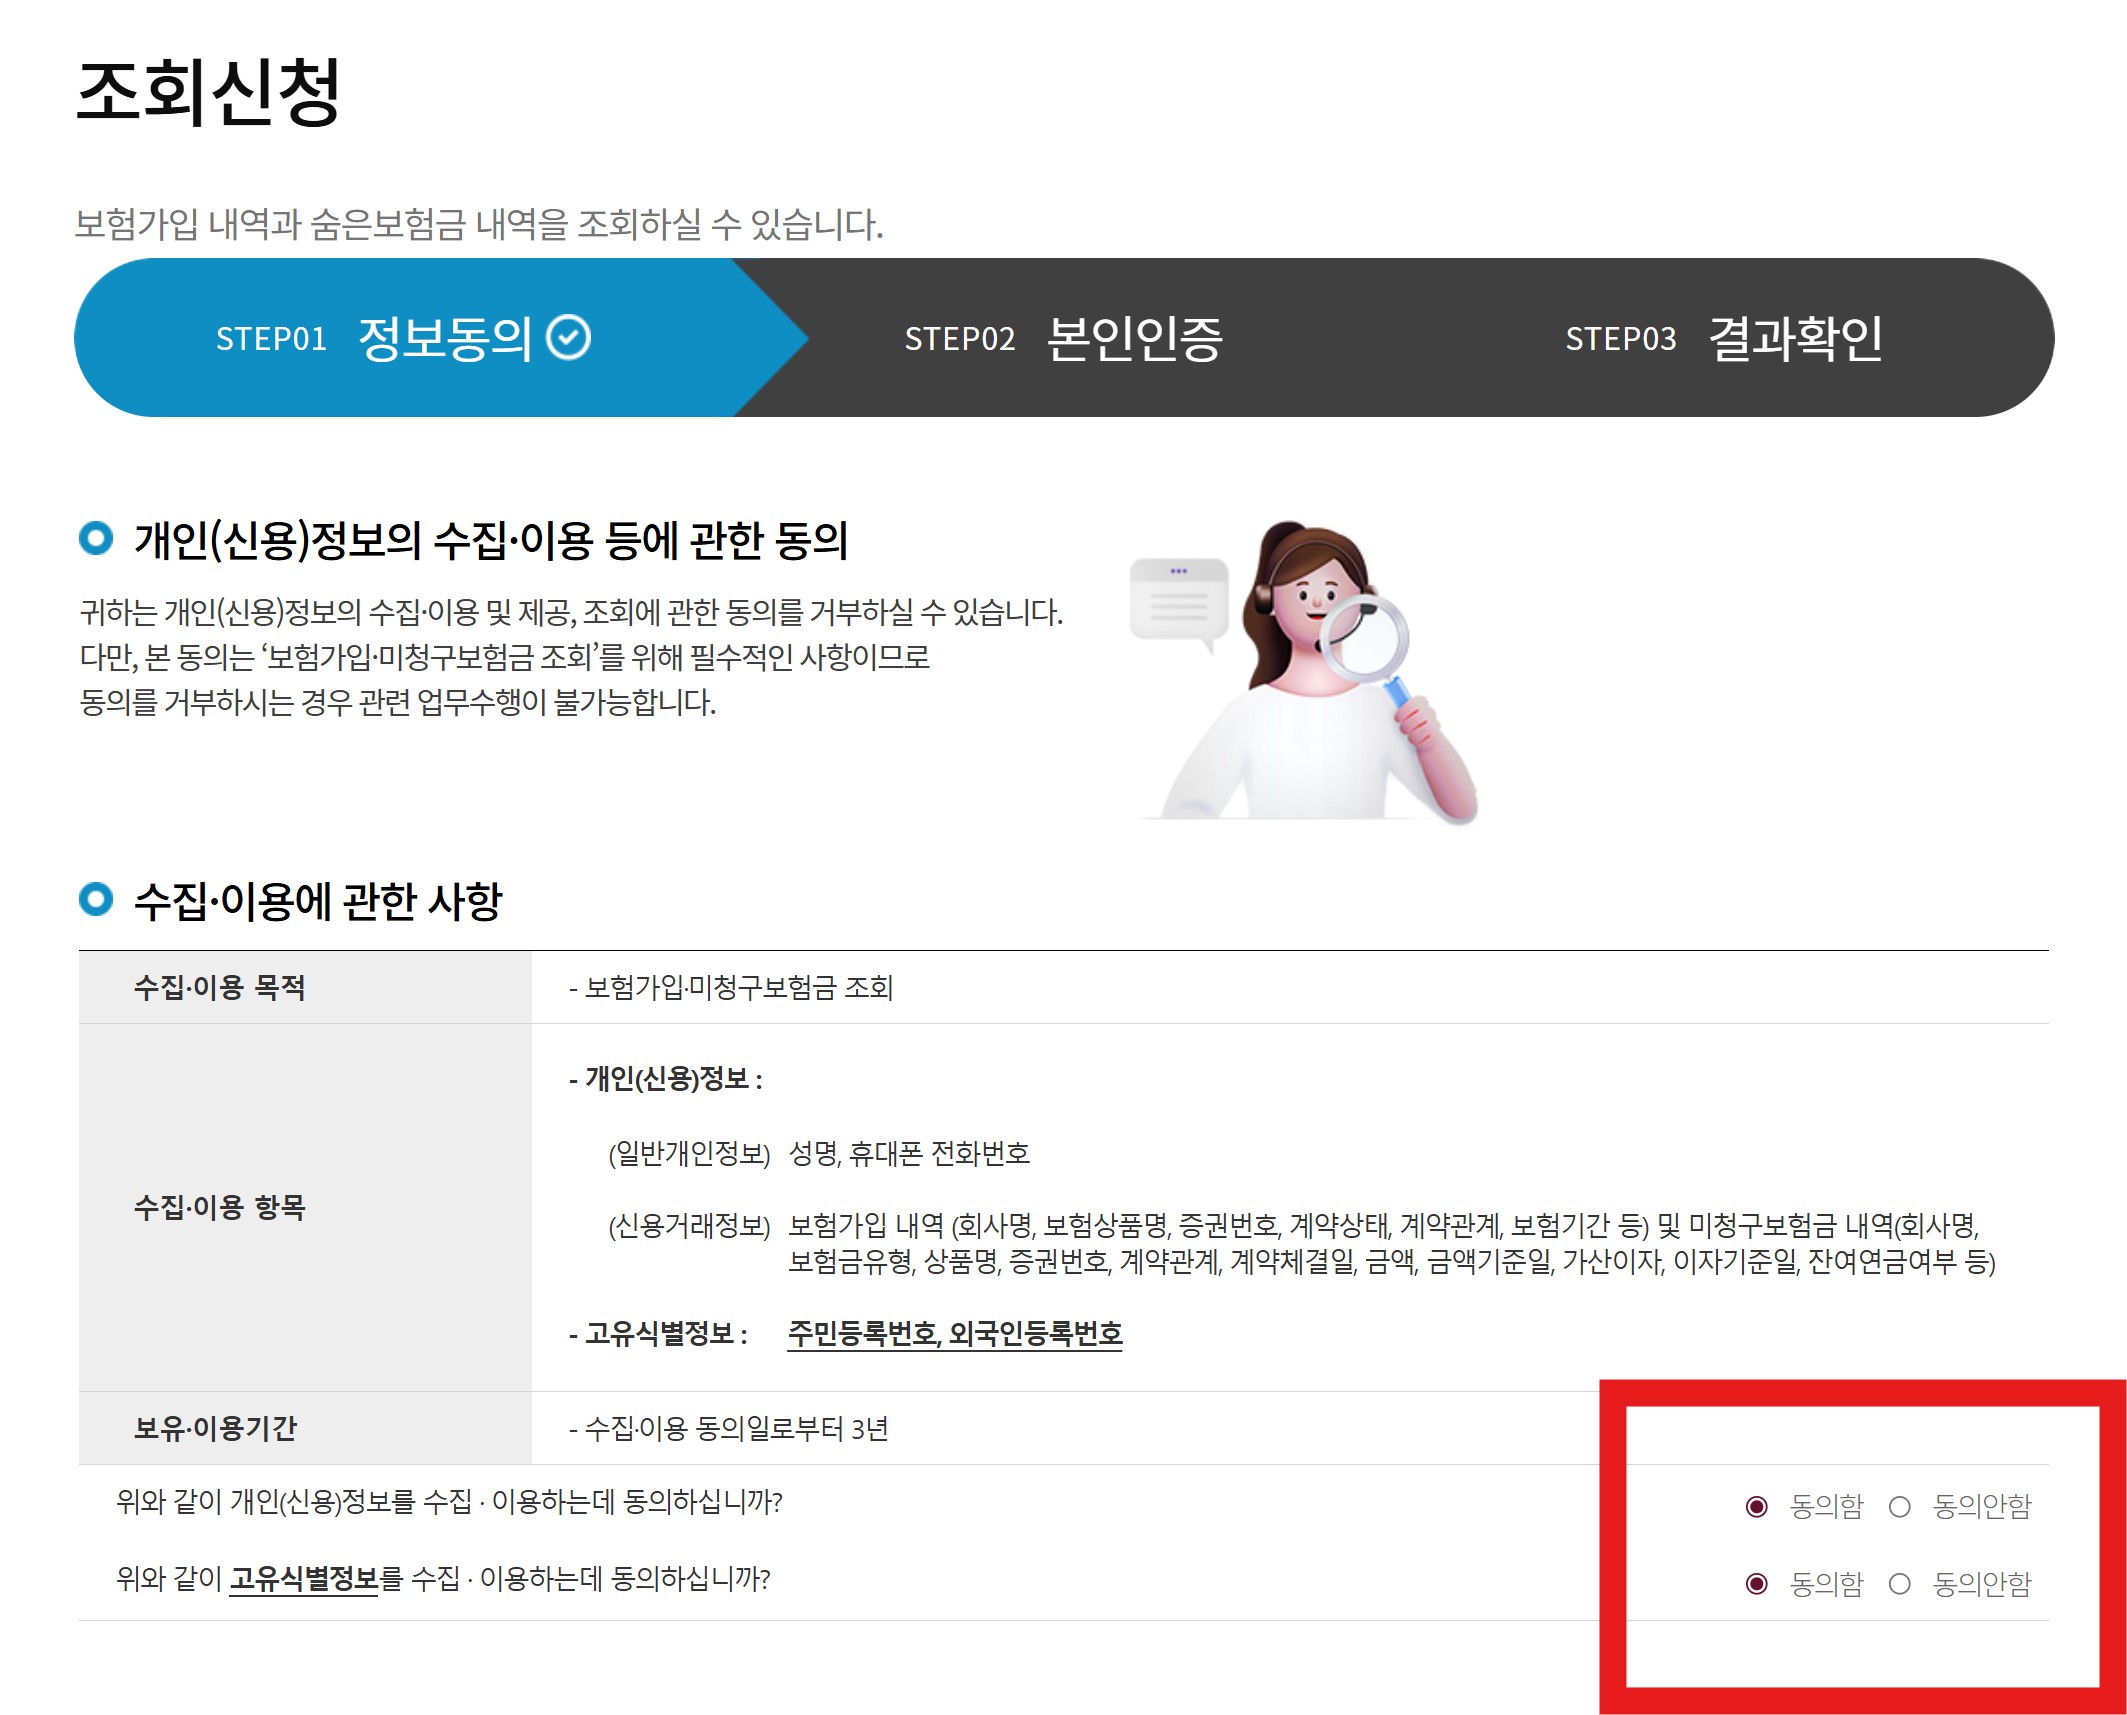
Task: Click the 조회신청 page title
Action: tap(208, 92)
